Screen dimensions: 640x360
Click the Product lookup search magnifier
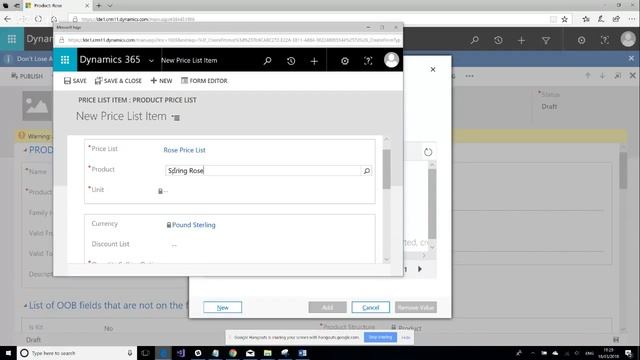[x=367, y=171]
